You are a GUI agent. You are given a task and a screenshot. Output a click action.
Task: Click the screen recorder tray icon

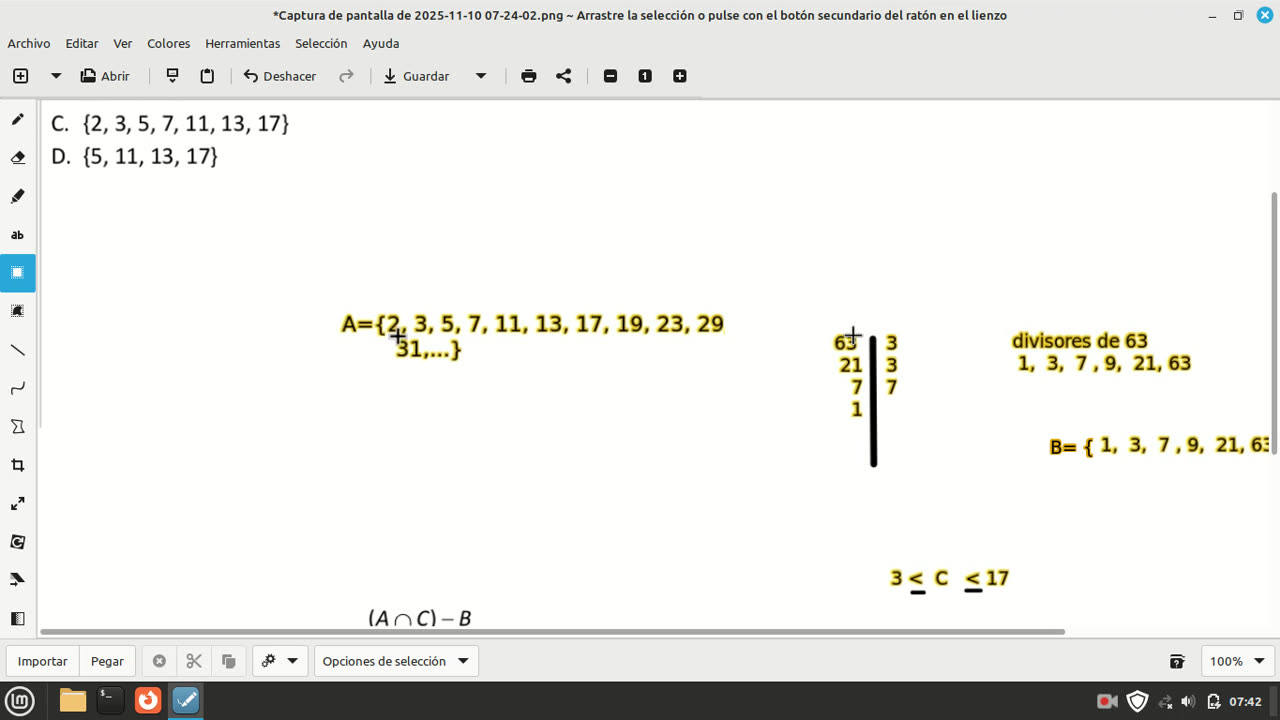pos(1107,701)
